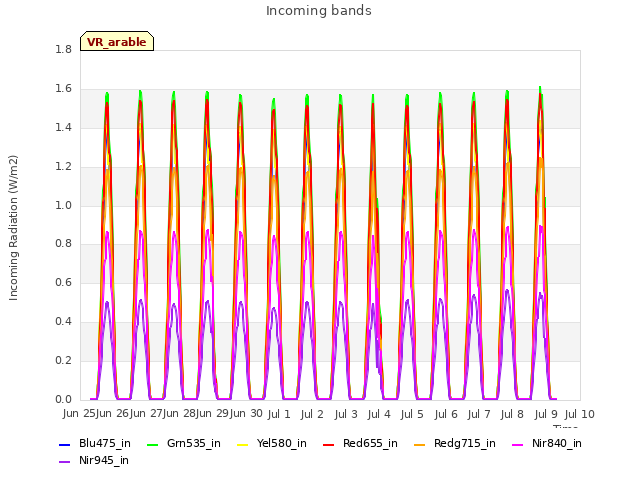Image resolution: width=640 pixels, height=480 pixels.
Task: Click the Jul 3 x-axis date label
Action: pos(346,415)
